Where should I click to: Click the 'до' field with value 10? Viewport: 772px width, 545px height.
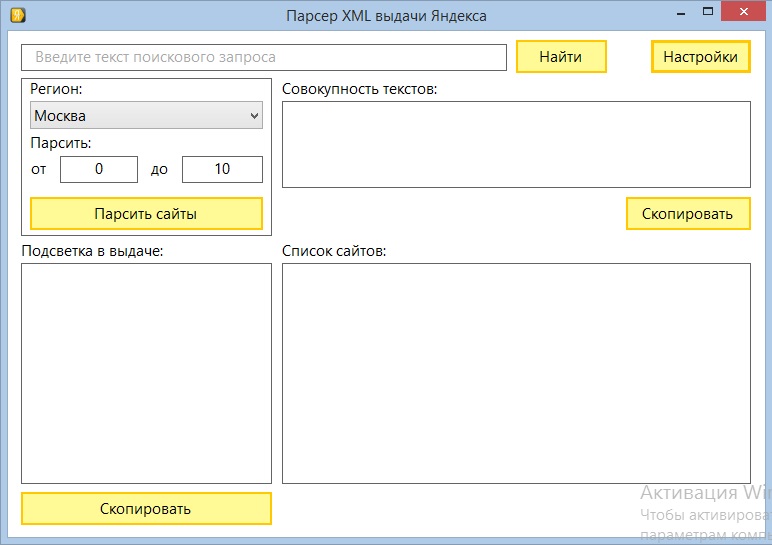point(223,169)
